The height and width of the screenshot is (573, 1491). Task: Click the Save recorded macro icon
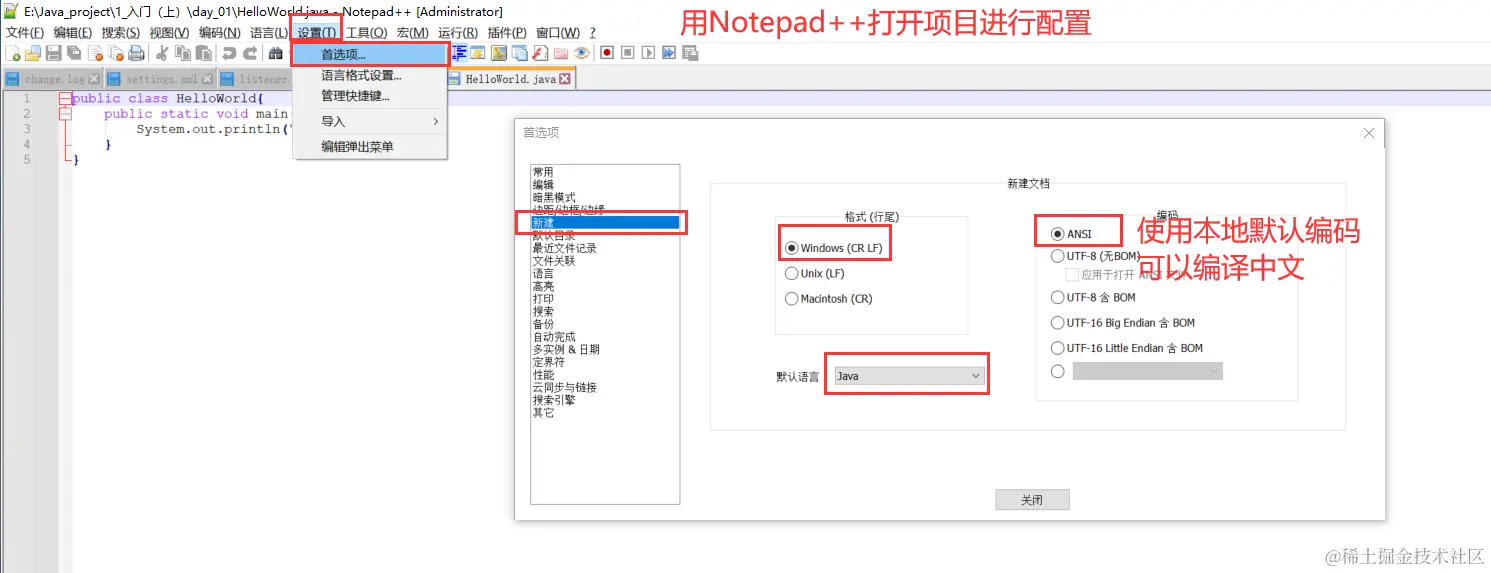pyautogui.click(x=690, y=52)
